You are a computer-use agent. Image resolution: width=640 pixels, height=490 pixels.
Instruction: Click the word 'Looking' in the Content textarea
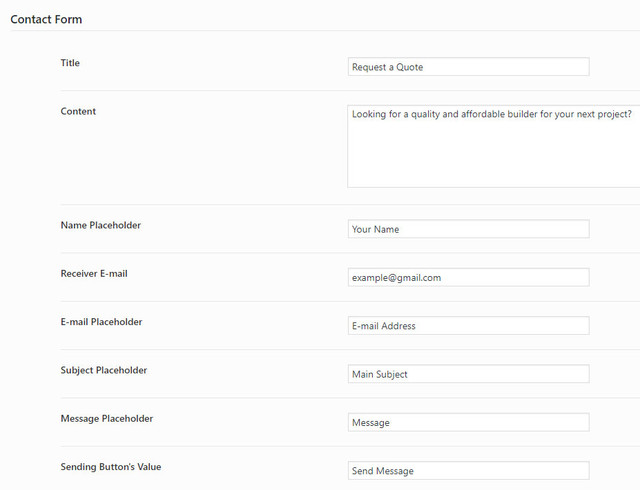pyautogui.click(x=370, y=115)
